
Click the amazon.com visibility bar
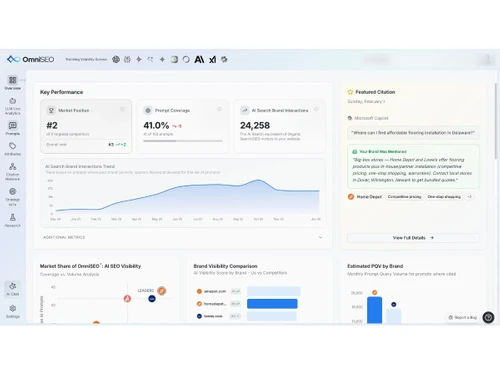tap(274, 291)
